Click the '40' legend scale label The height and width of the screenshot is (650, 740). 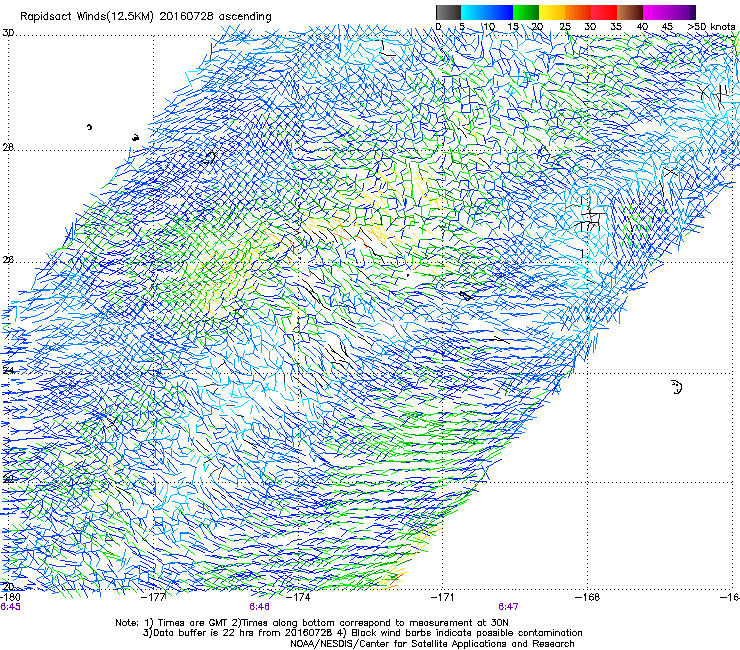(x=642, y=27)
